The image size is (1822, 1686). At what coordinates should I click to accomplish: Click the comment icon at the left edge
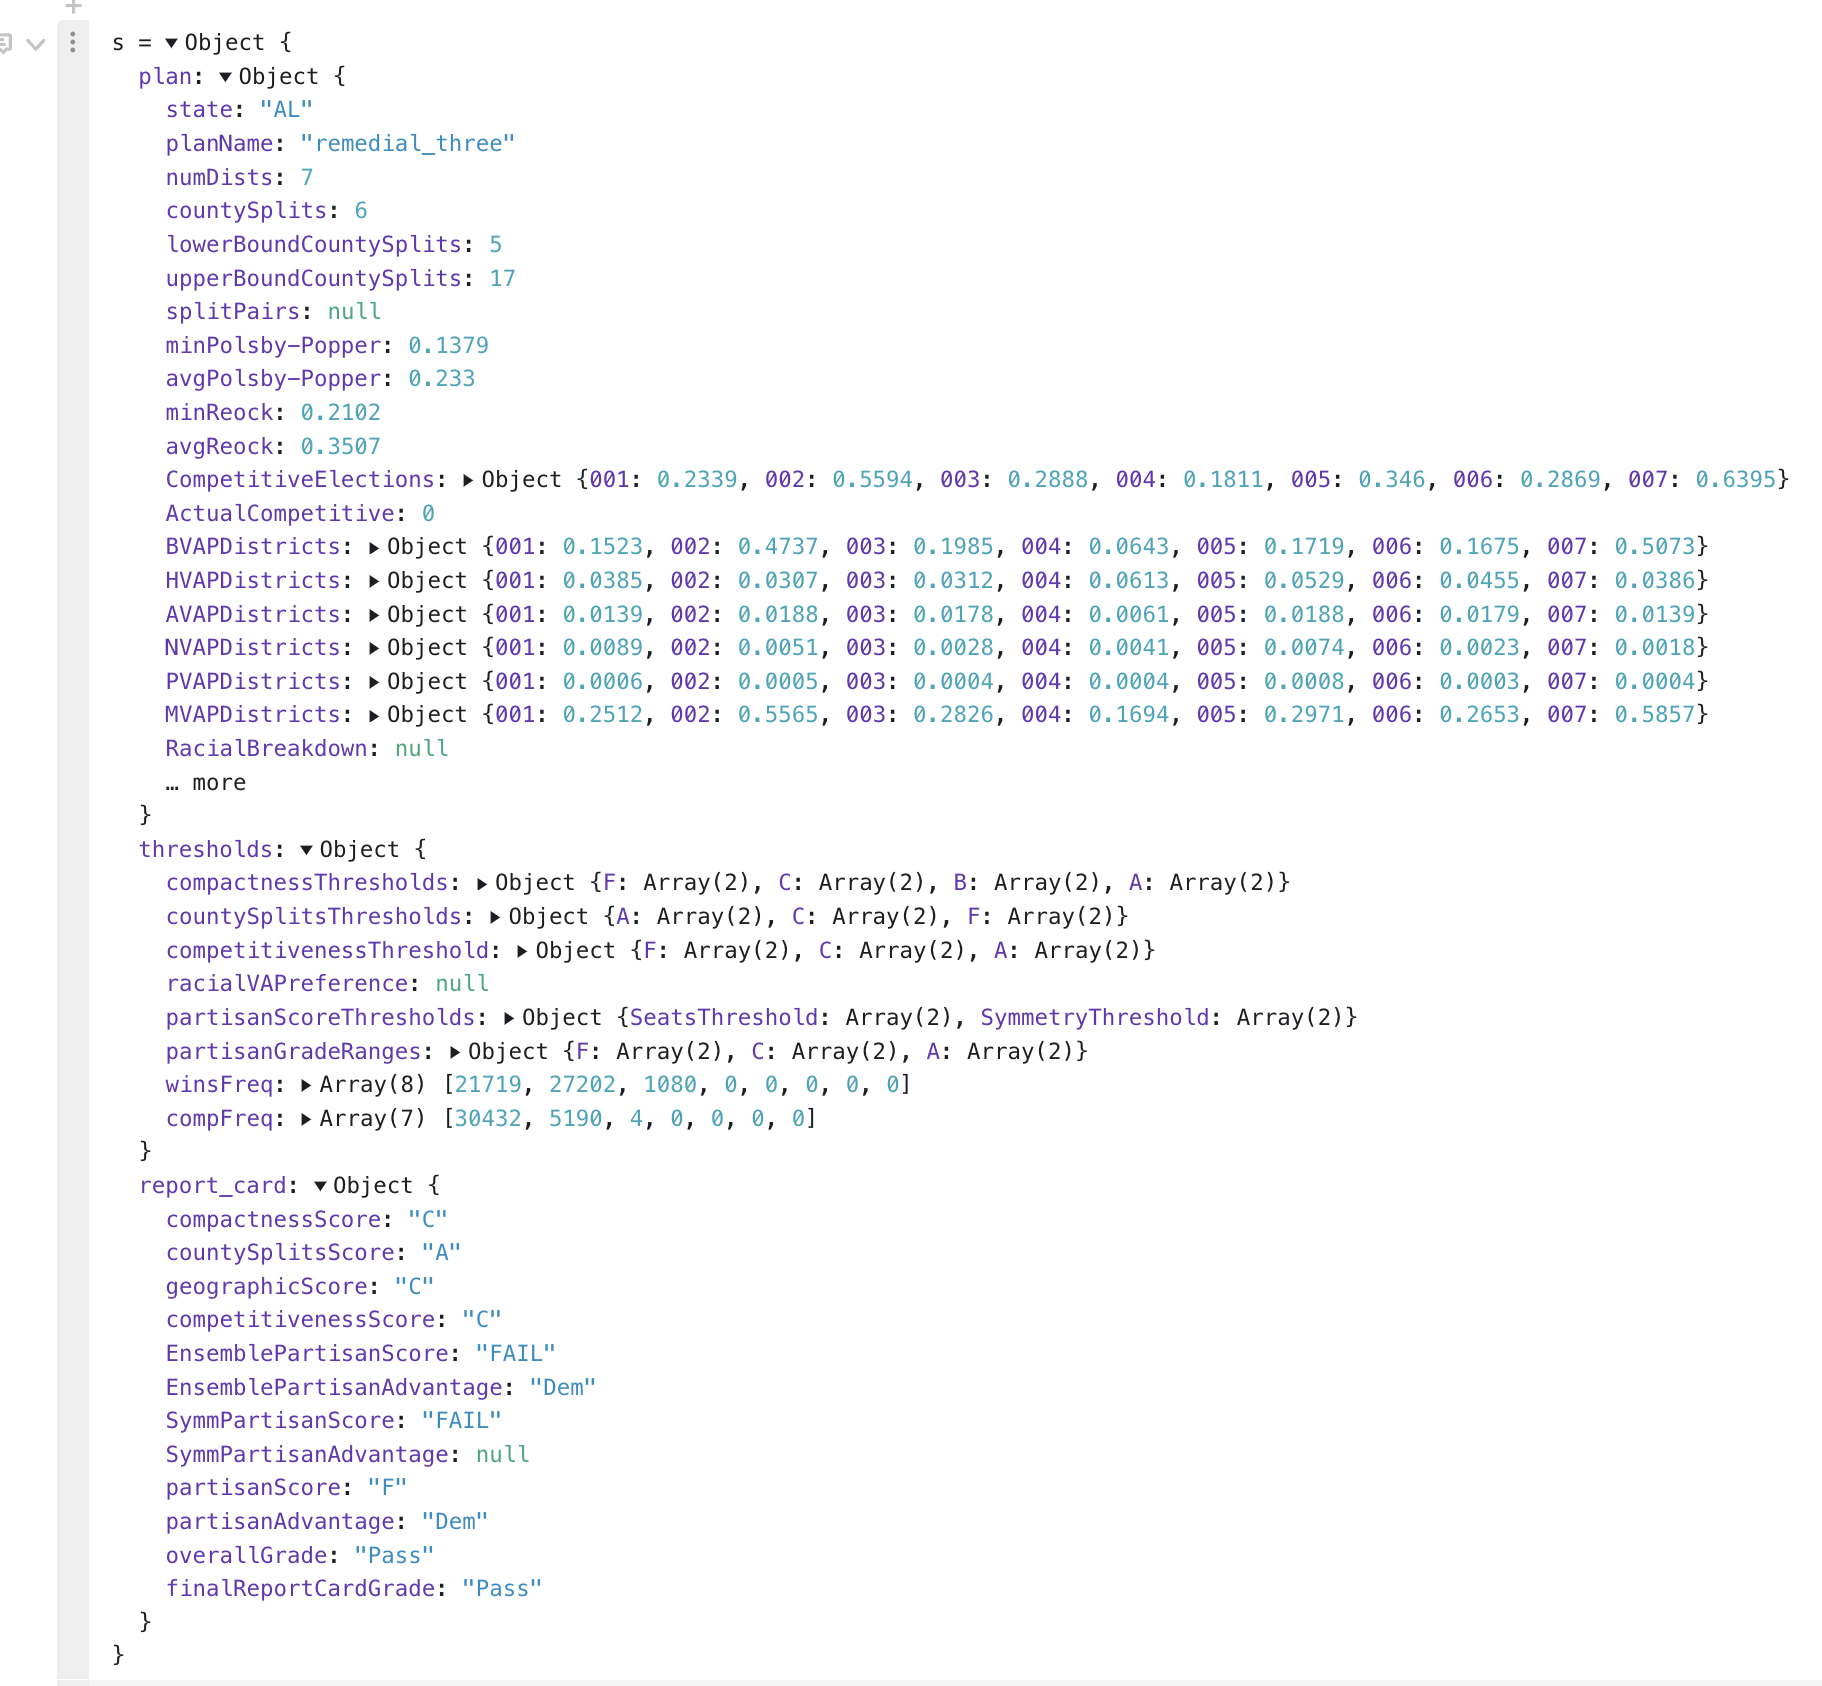pyautogui.click(x=5, y=44)
